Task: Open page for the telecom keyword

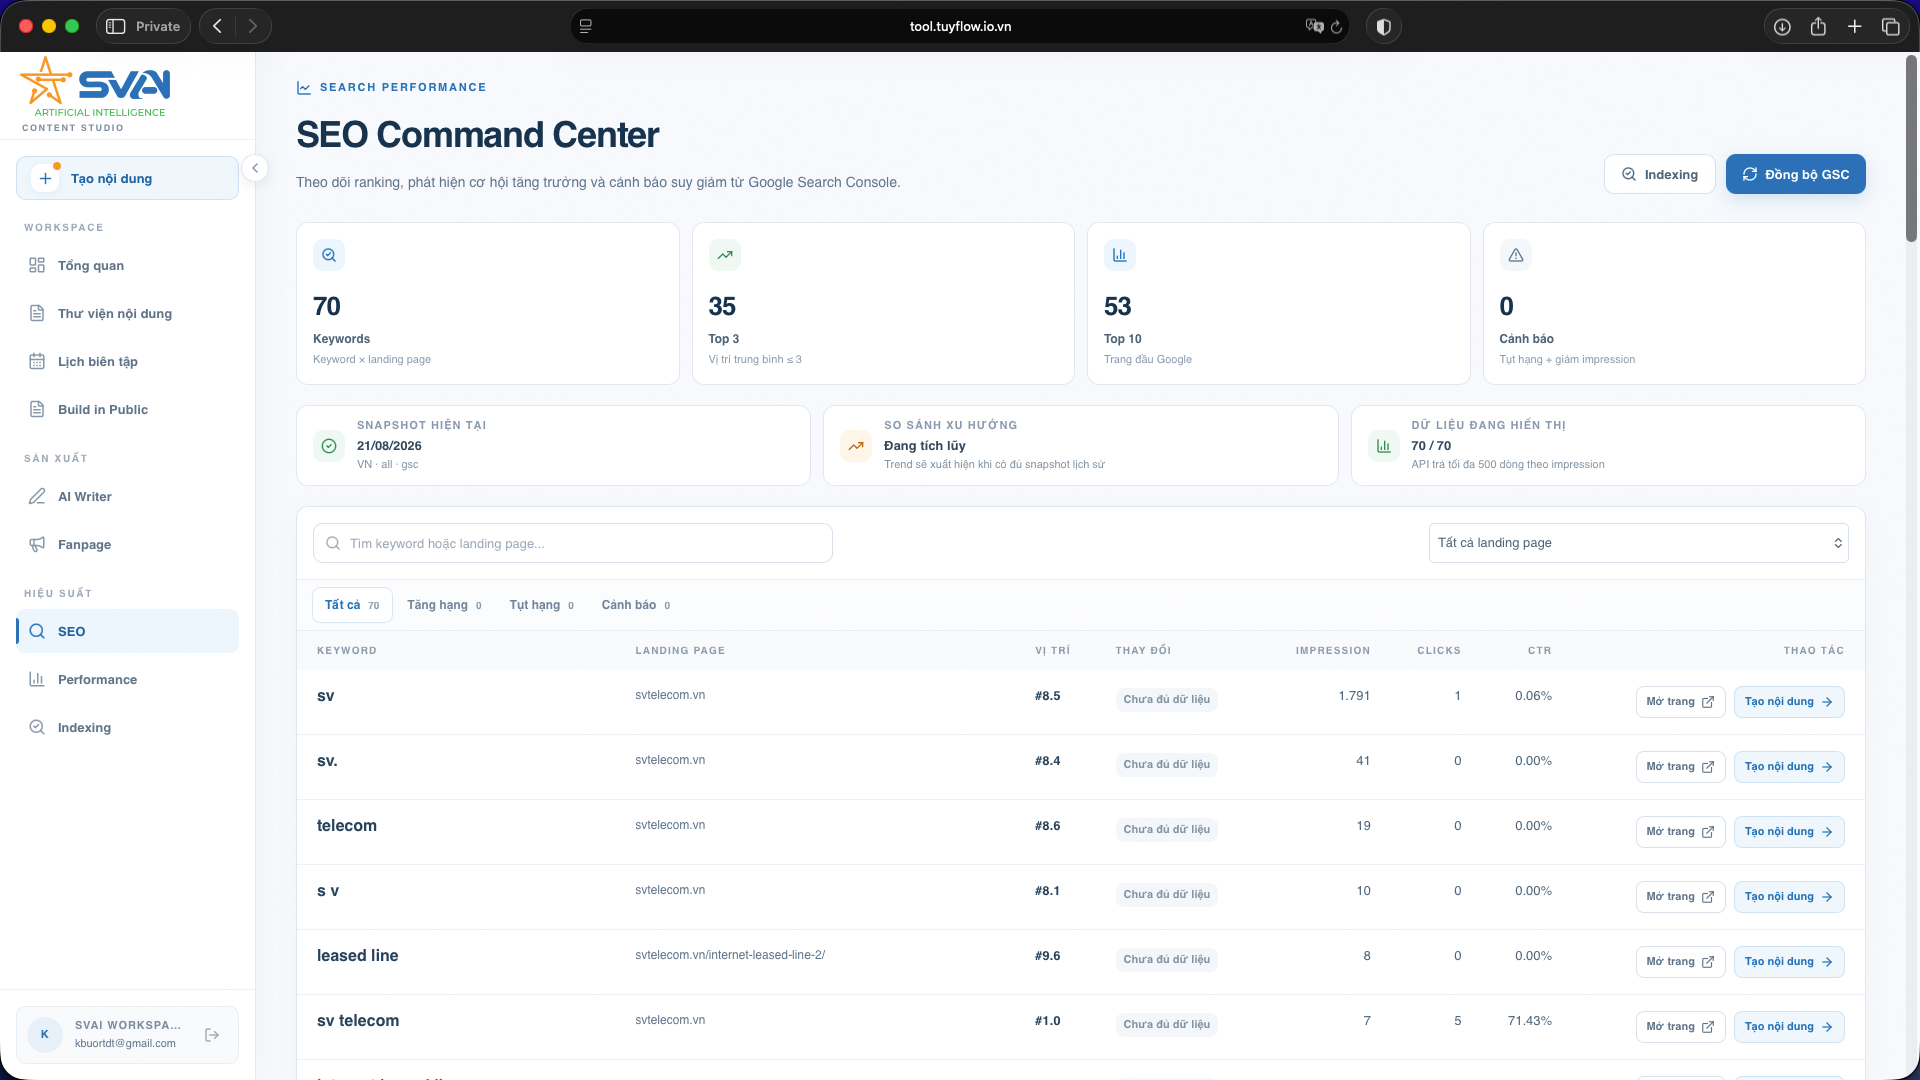Action: (x=1680, y=832)
